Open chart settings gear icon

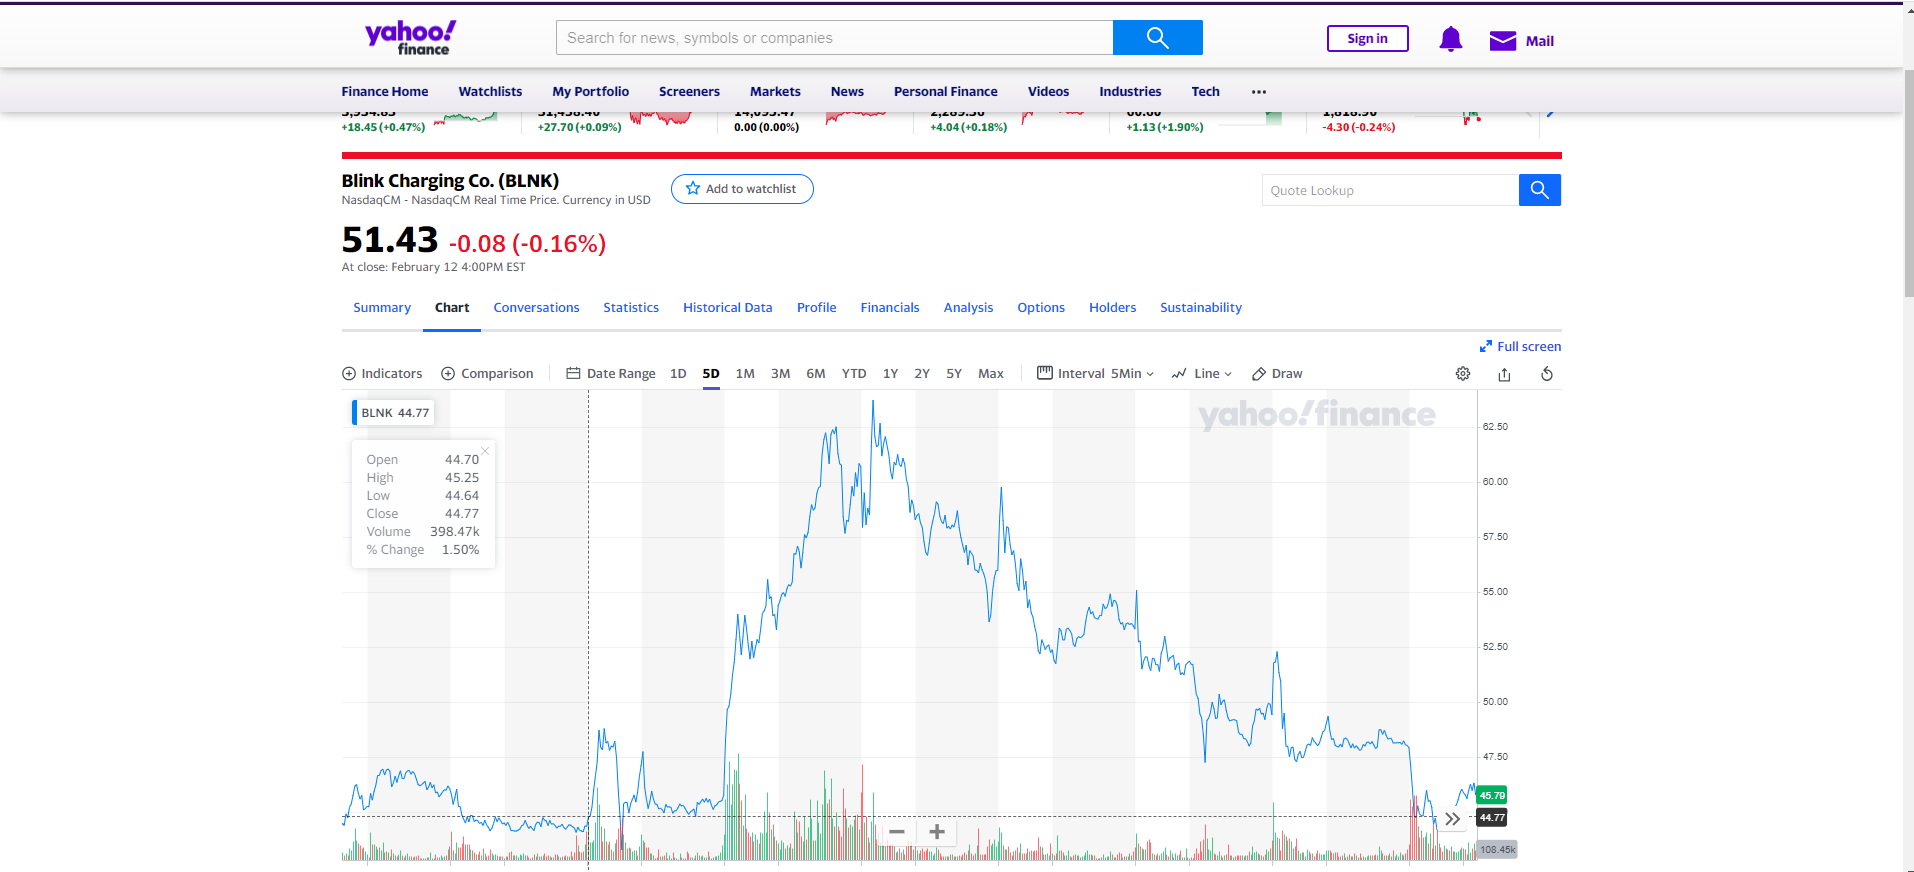tap(1463, 373)
